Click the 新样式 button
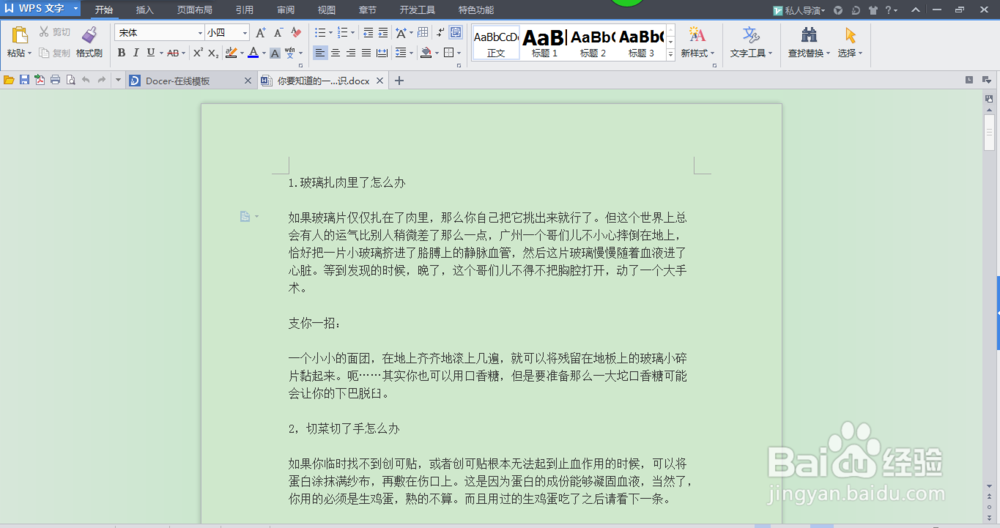The width and height of the screenshot is (1000, 528). pyautogui.click(x=697, y=42)
